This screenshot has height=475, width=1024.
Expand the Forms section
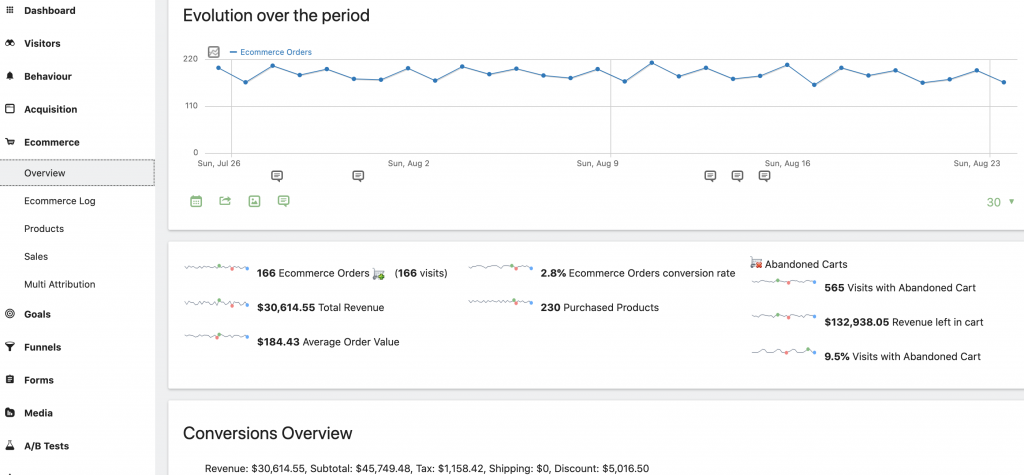(x=39, y=380)
